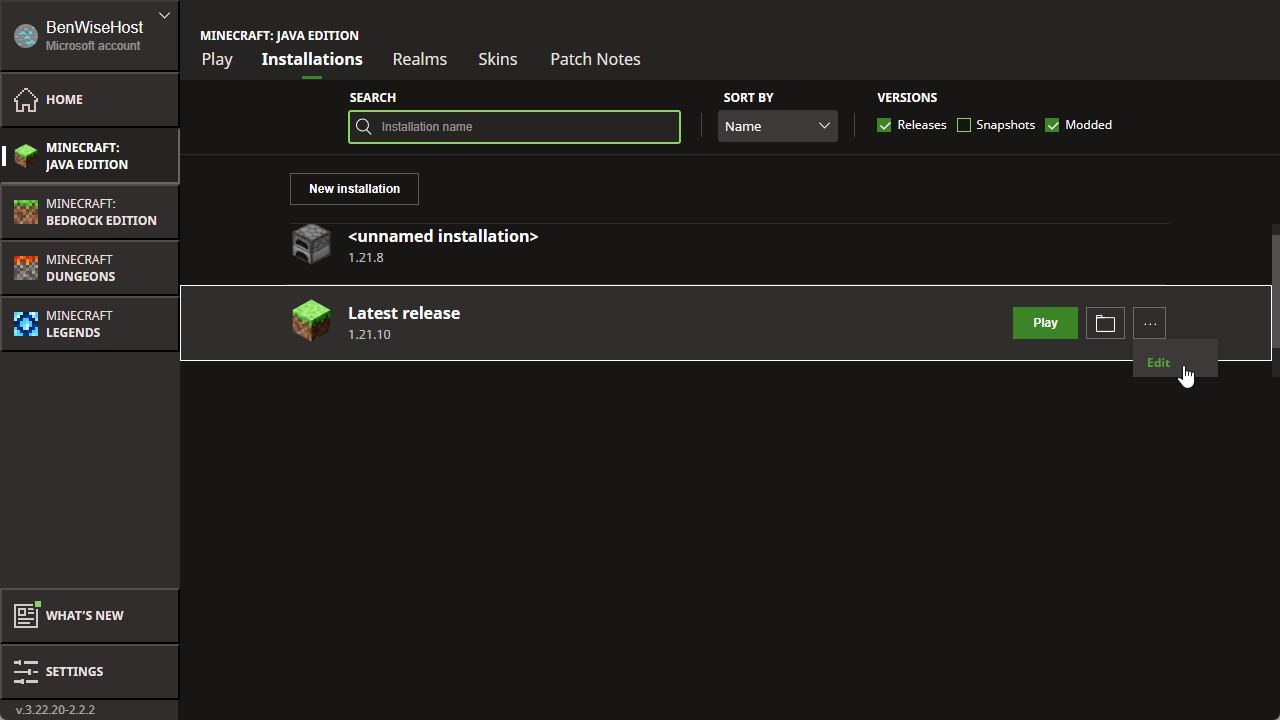
Task: Open the Home section icon
Action: (26, 100)
